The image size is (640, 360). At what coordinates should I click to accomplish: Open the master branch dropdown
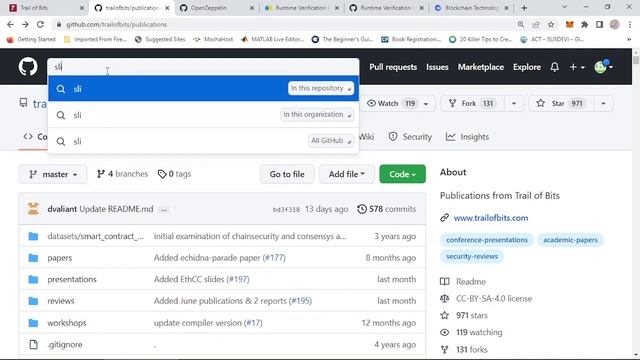pos(53,174)
